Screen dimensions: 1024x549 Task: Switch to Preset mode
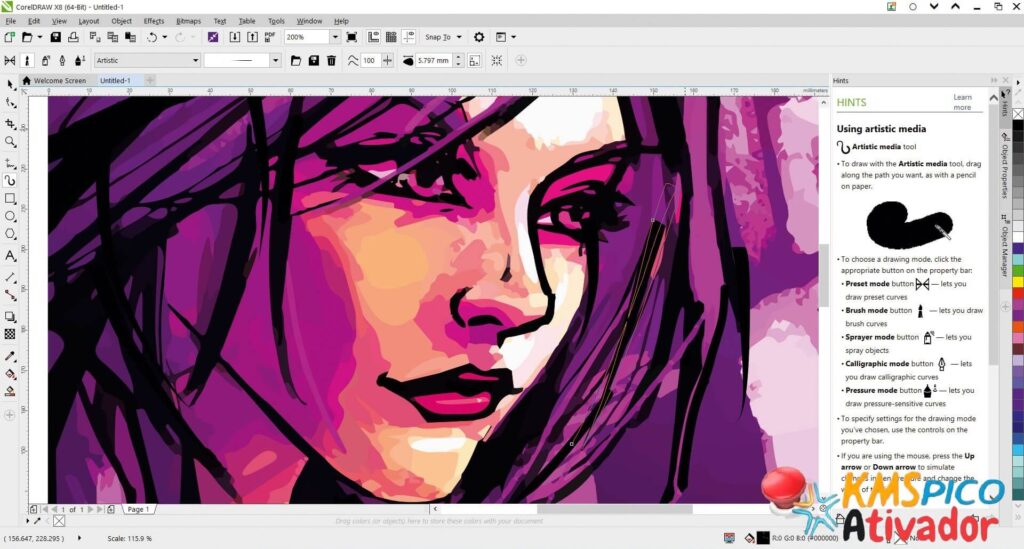pyautogui.click(x=10, y=60)
